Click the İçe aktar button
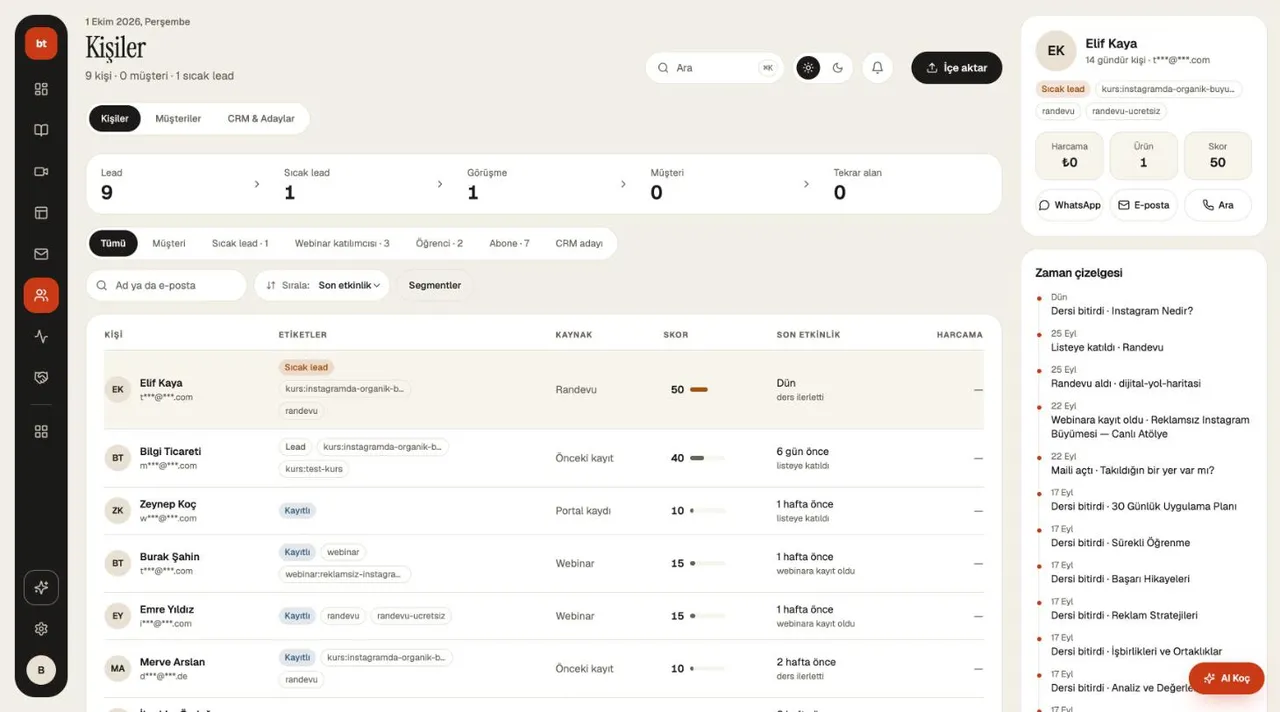 [957, 68]
